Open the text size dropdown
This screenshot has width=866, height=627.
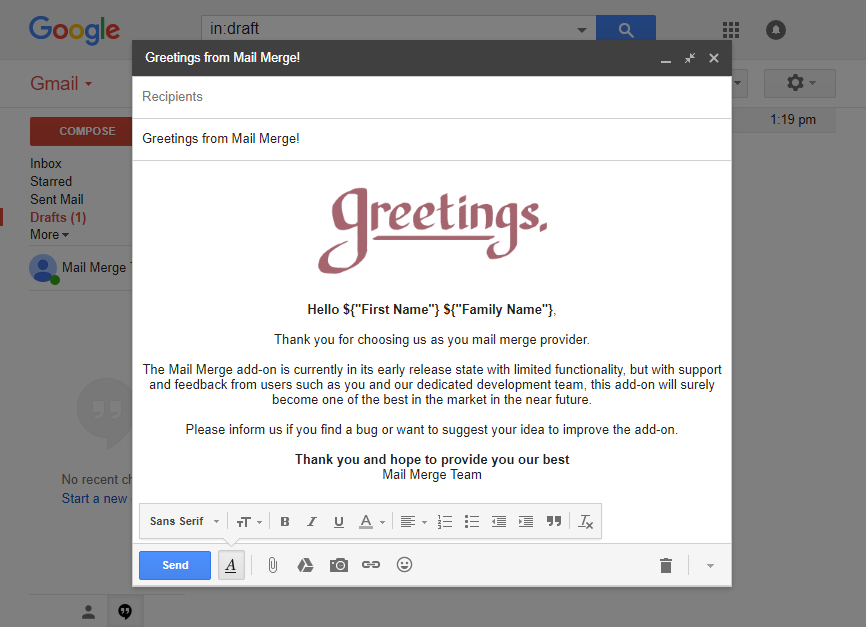tap(249, 522)
